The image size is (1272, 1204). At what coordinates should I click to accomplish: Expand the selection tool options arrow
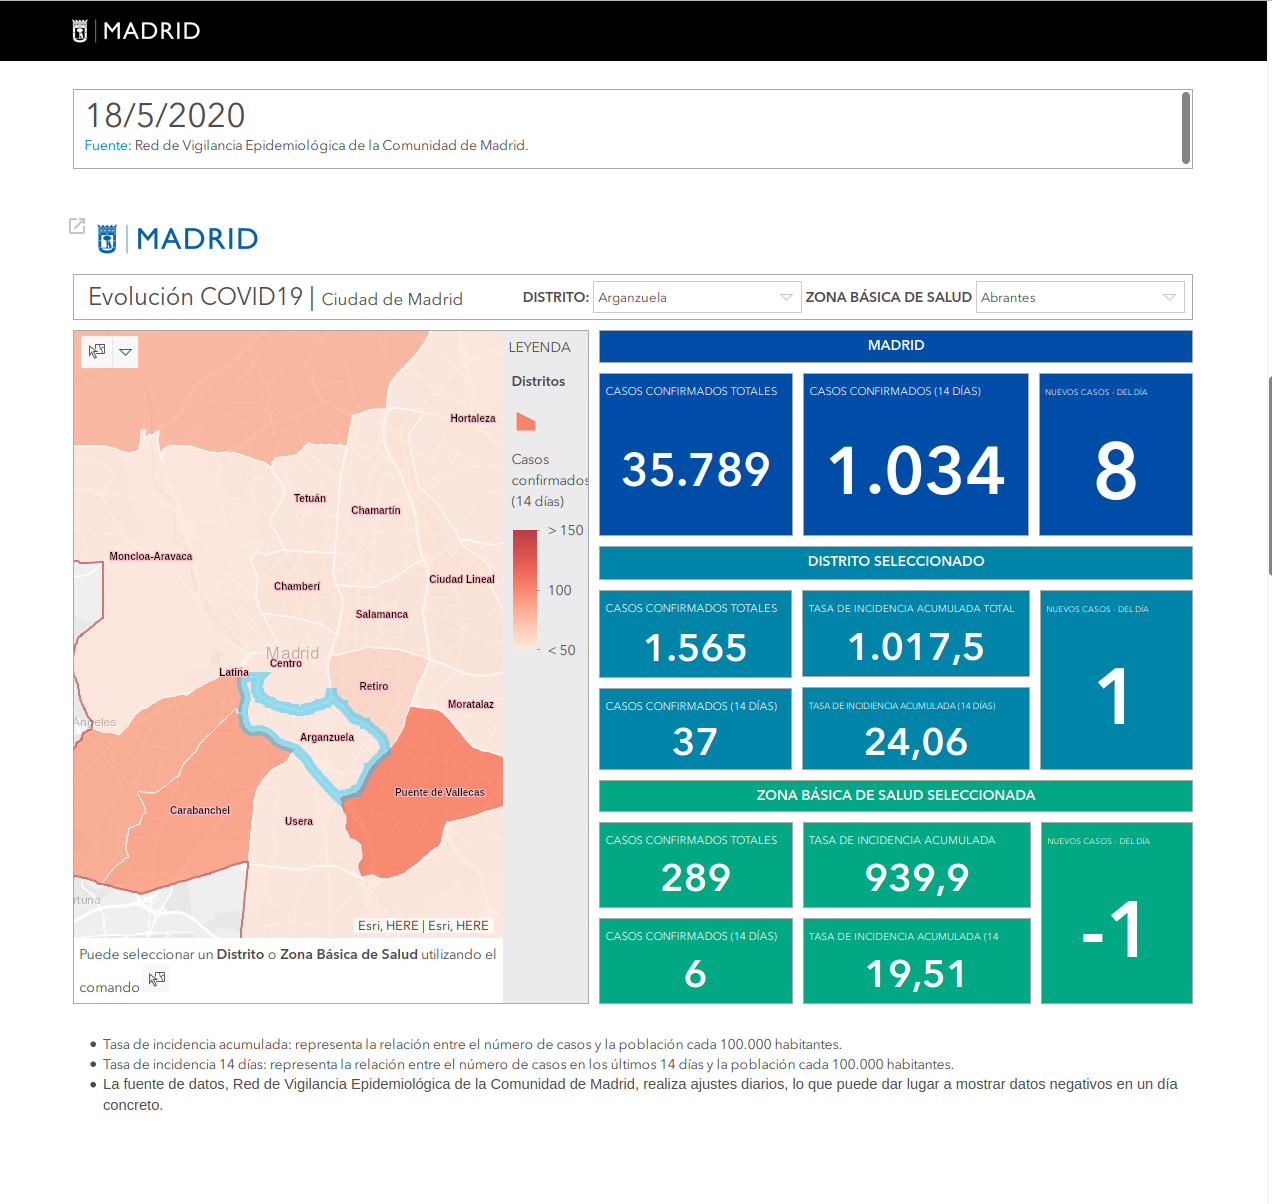point(125,352)
